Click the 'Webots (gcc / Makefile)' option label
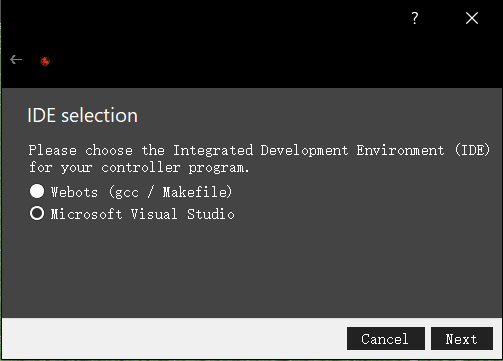The image size is (503, 361). (x=141, y=192)
